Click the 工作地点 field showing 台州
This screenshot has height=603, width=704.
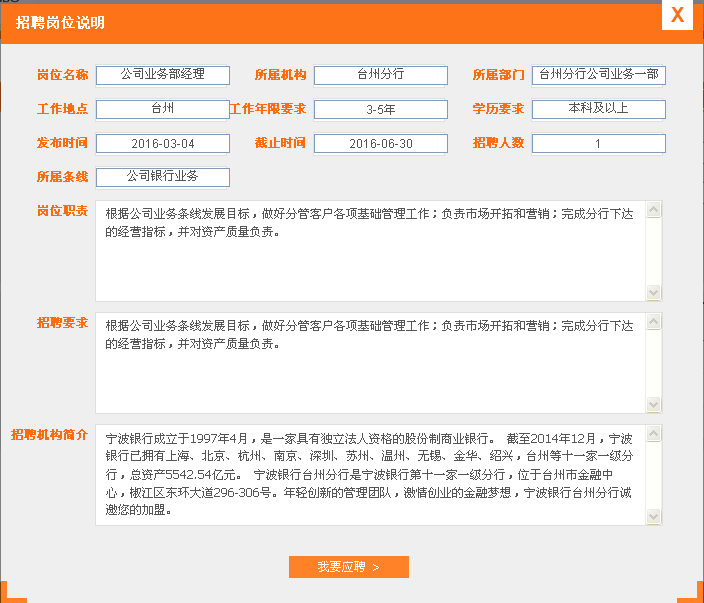tap(163, 109)
